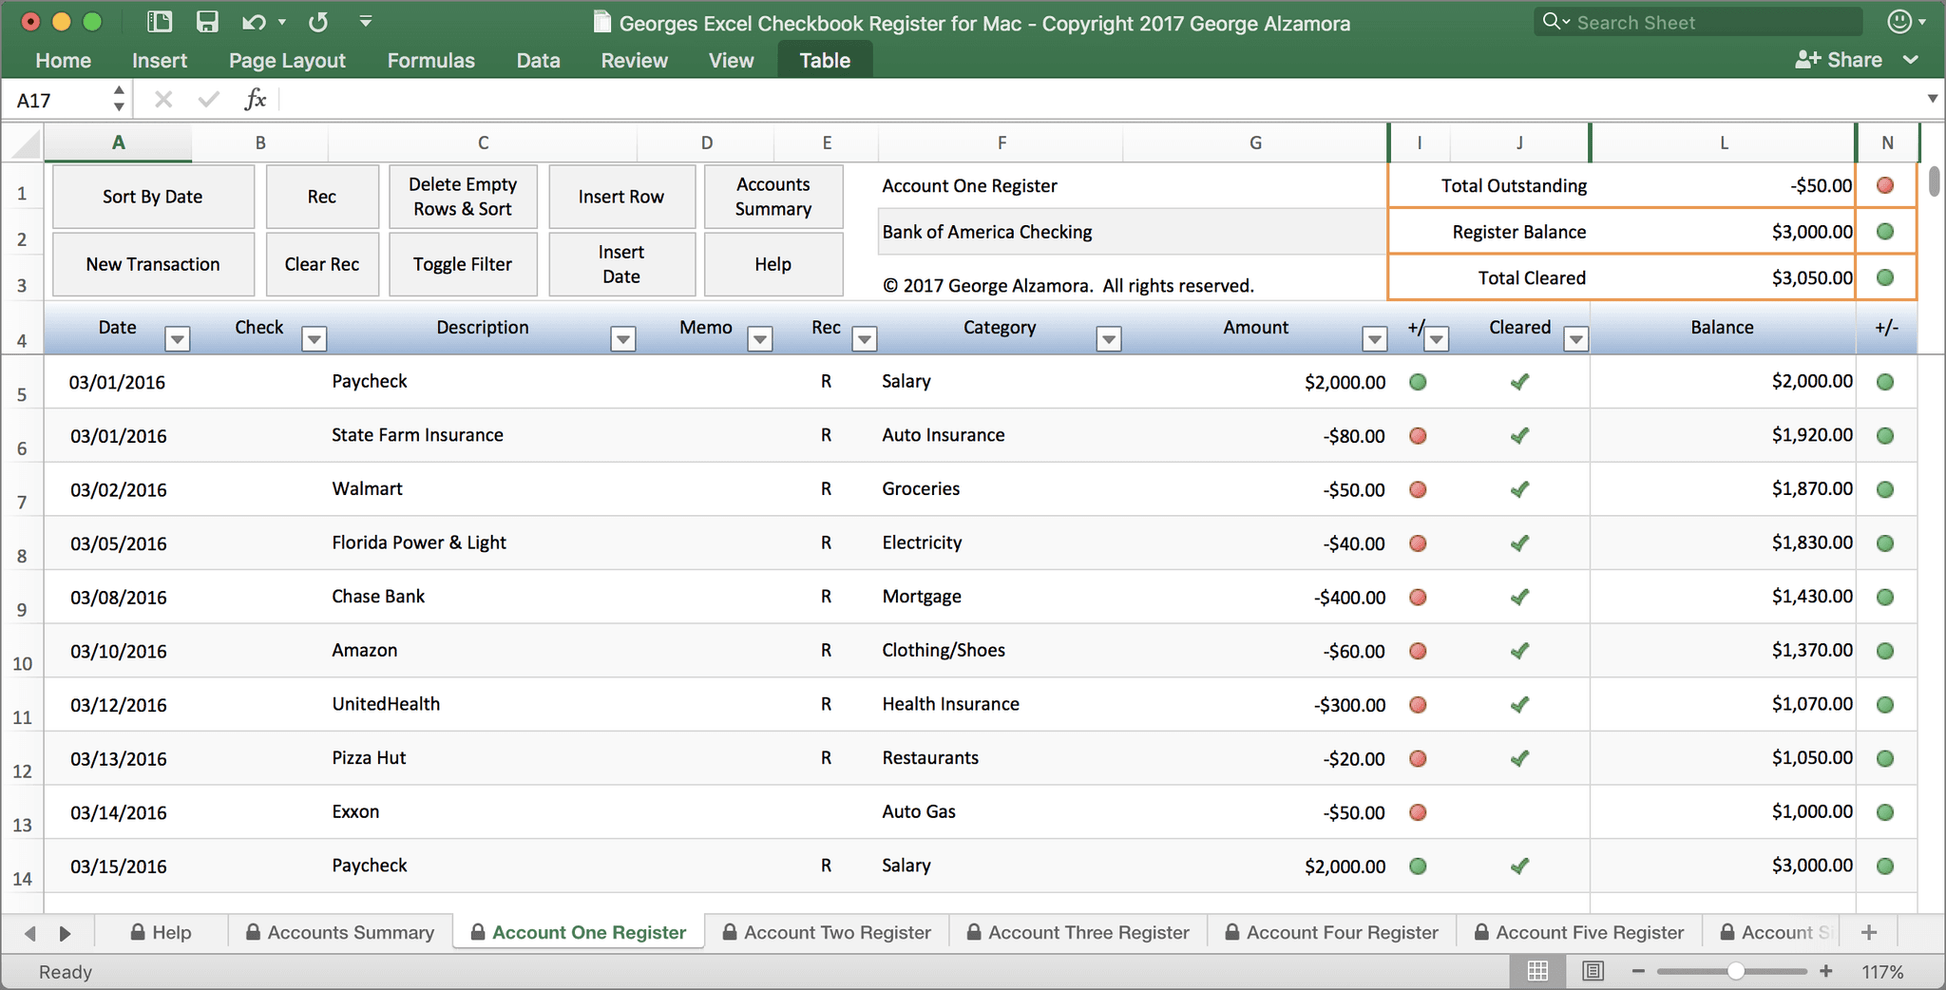The height and width of the screenshot is (990, 1946).
Task: Expand the Amount column filter arrow
Action: click(1374, 339)
